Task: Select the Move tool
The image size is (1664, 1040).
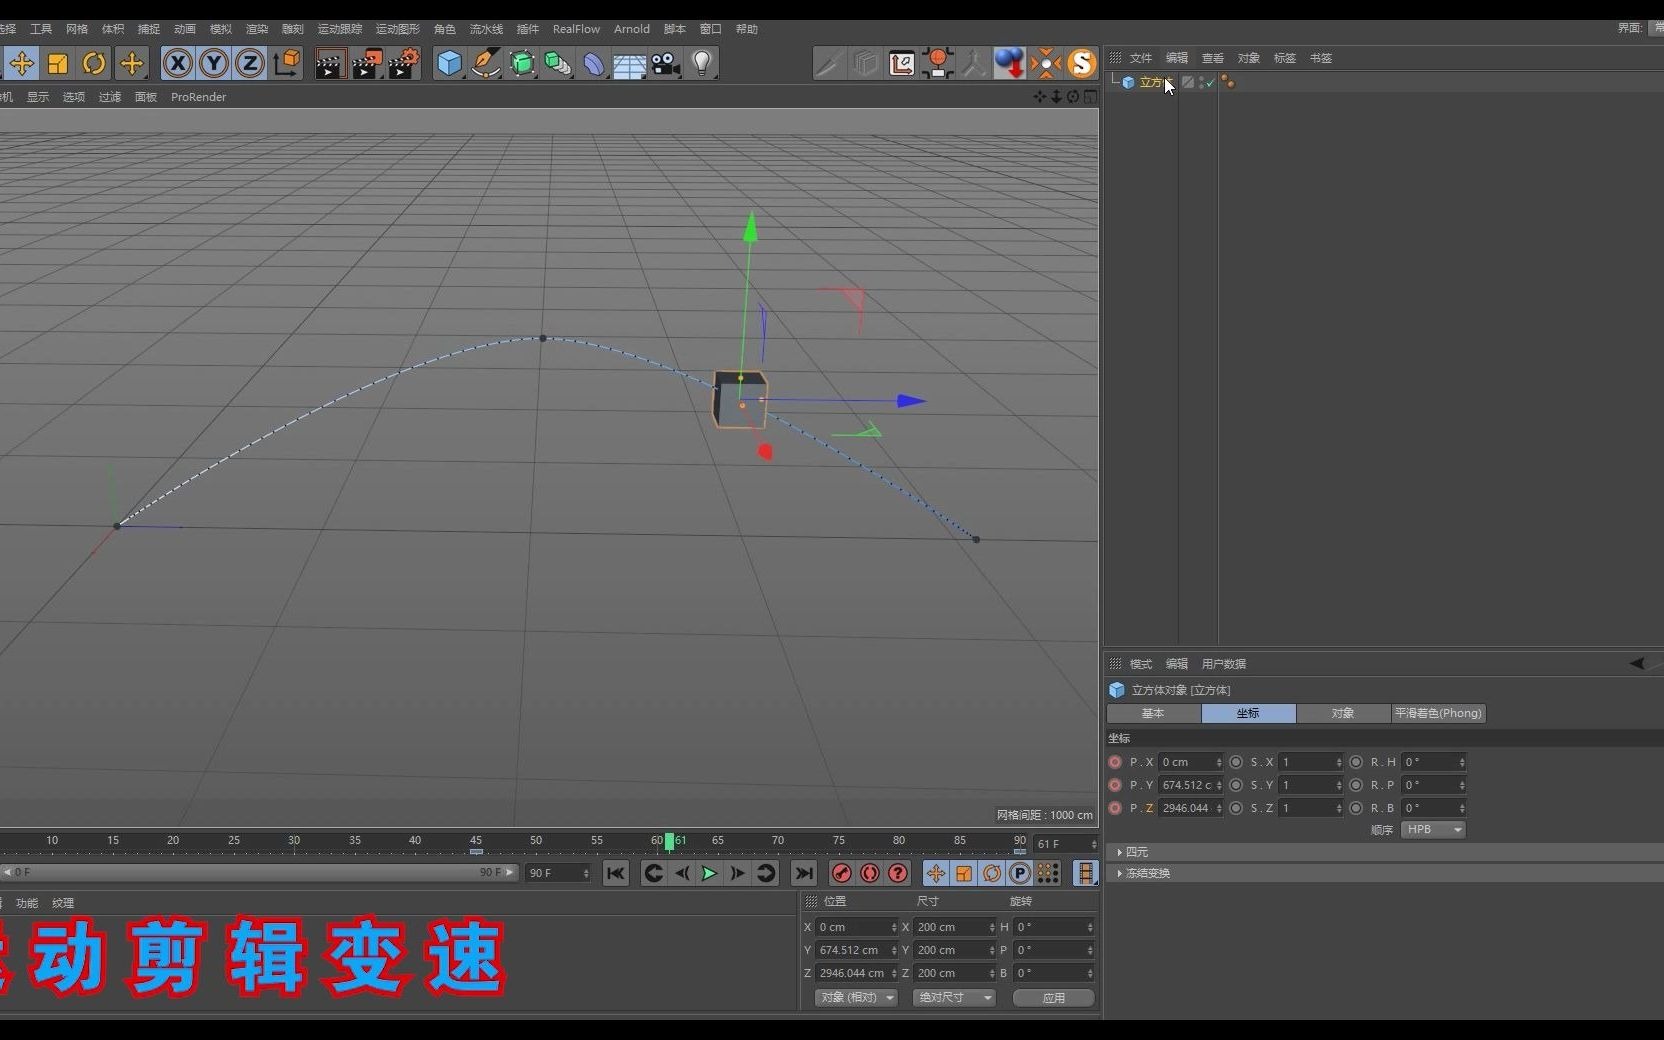Action: [x=21, y=63]
